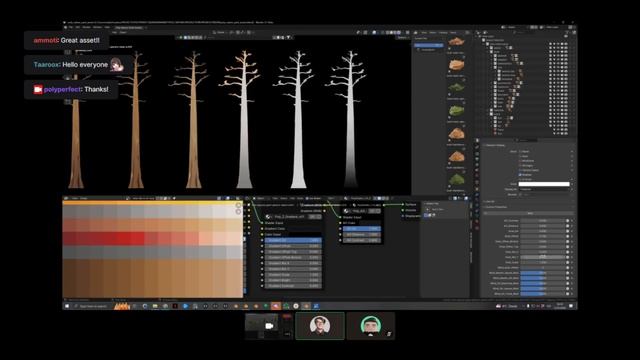Select the participant thumbnail showing a face
640x360 pixels.
[x=320, y=326]
